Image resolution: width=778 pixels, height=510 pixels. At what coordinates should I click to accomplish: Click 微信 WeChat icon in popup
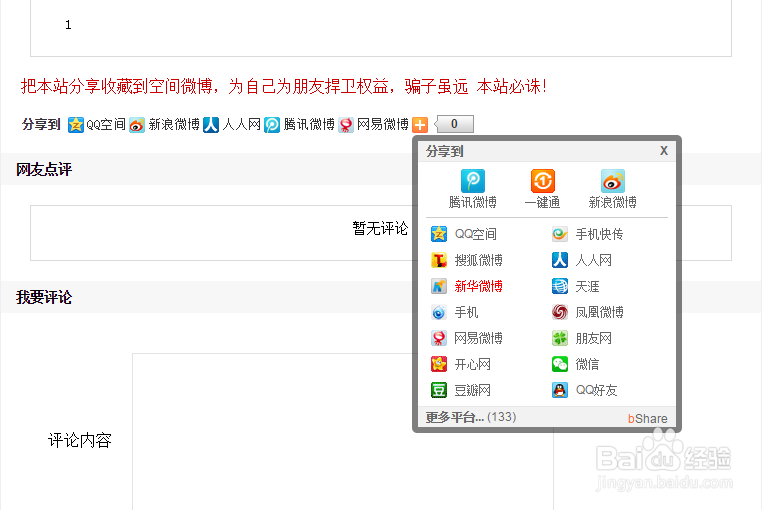560,364
